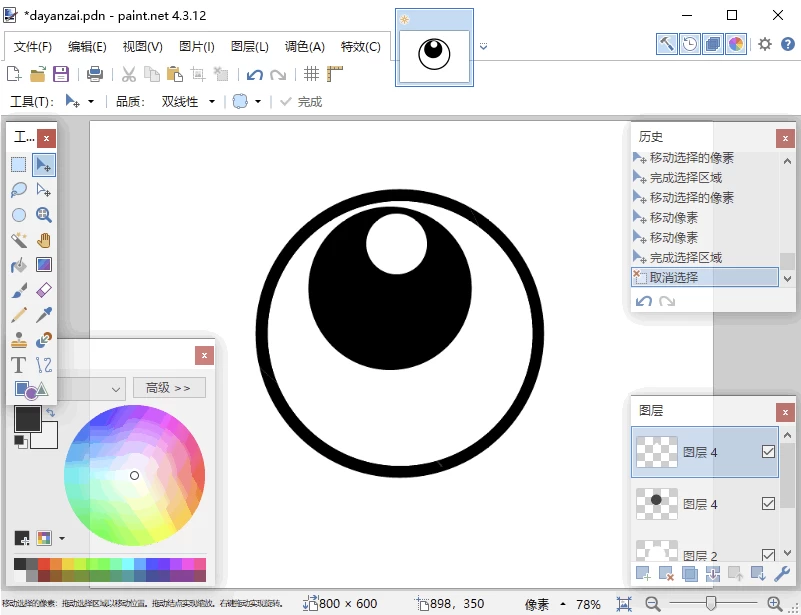Select the Pan hand tool
Viewport: 801px width, 615px height.
click(x=44, y=240)
